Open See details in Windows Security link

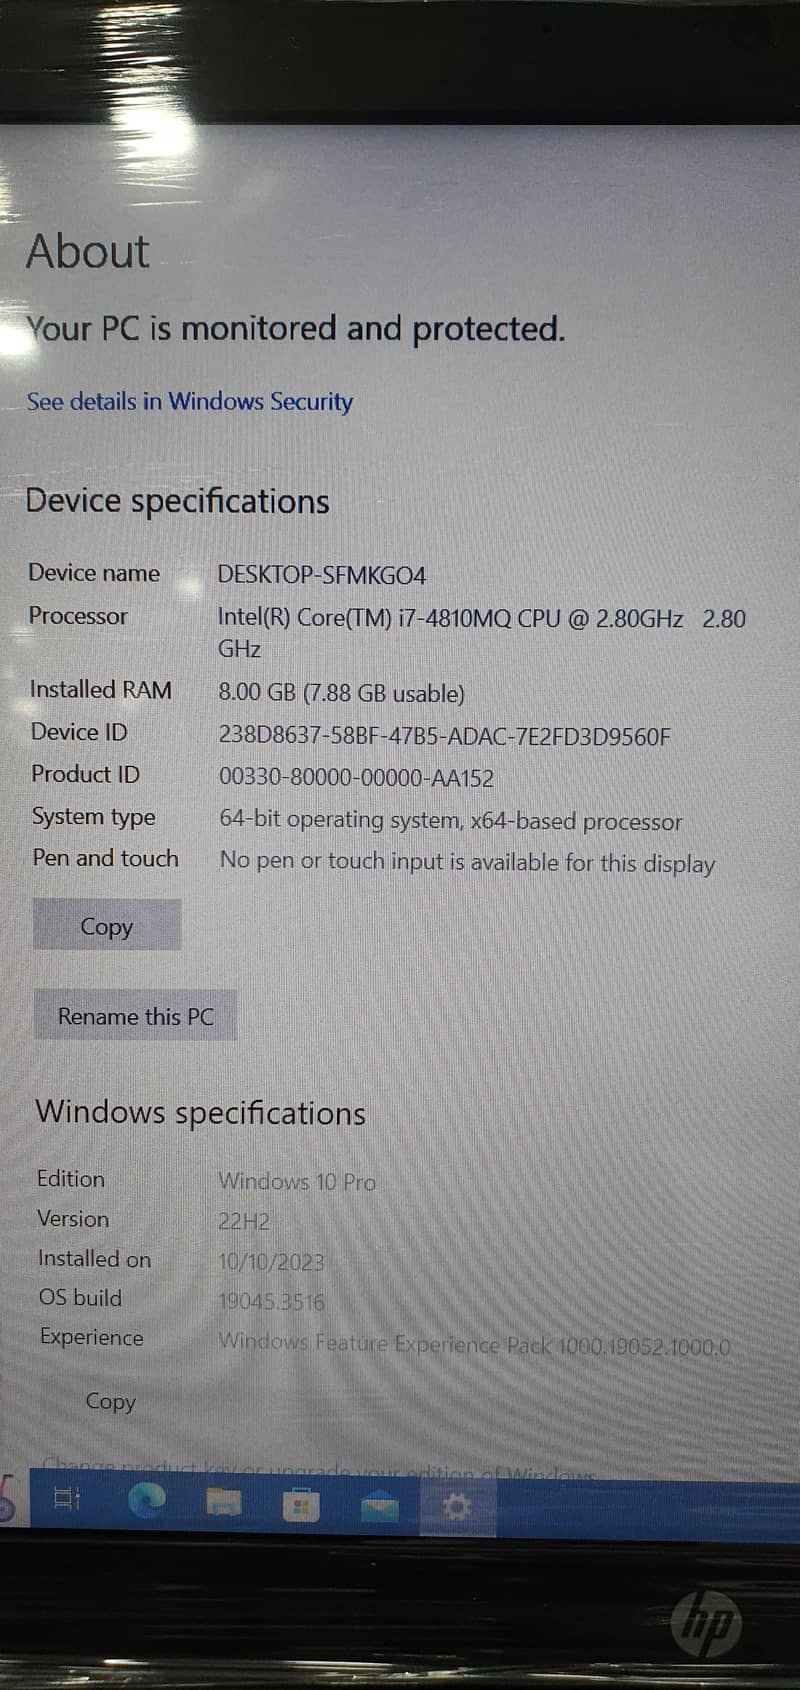[190, 402]
